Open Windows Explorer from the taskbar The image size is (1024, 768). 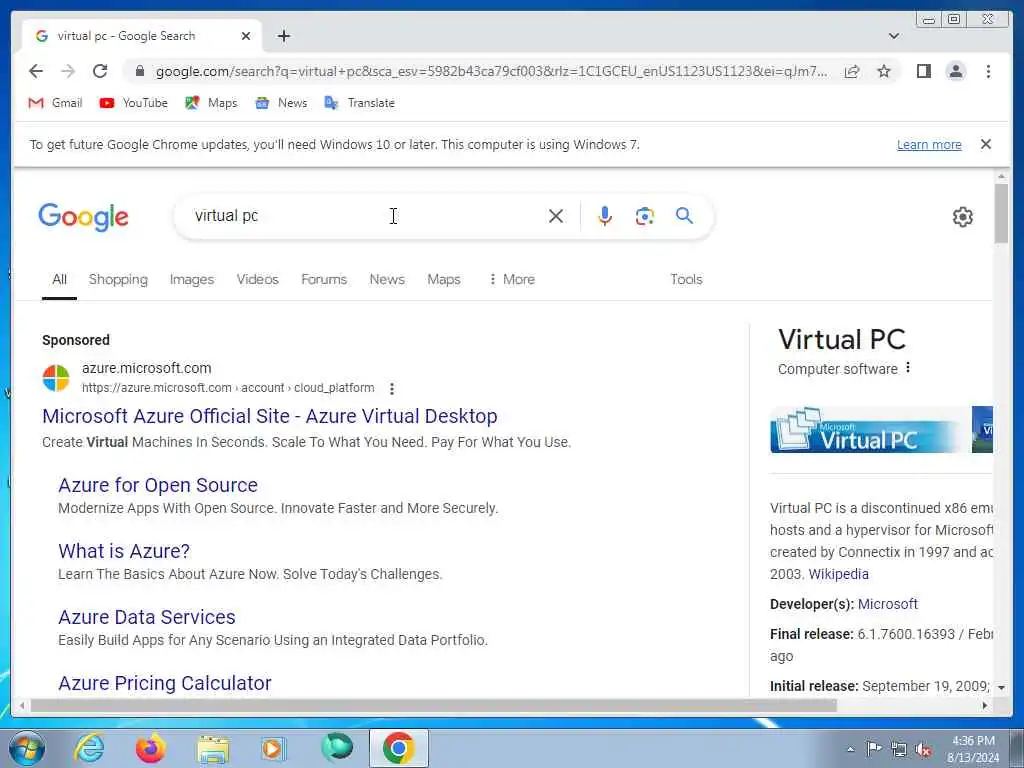[213, 750]
